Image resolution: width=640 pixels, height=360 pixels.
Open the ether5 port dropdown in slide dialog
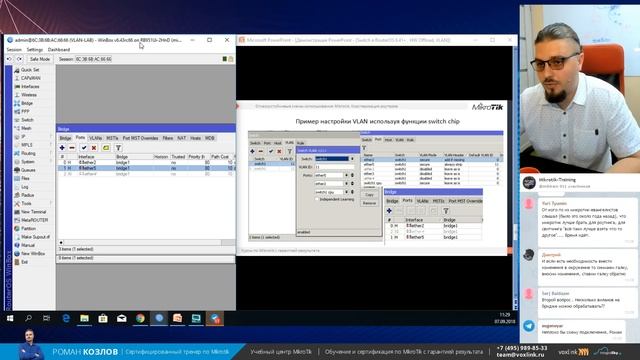point(347,175)
